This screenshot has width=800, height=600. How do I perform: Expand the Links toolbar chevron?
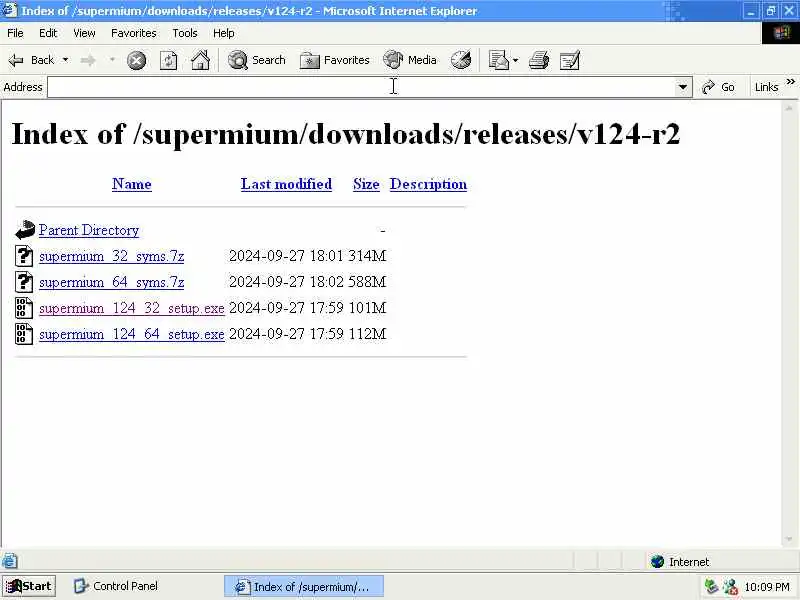pos(790,82)
